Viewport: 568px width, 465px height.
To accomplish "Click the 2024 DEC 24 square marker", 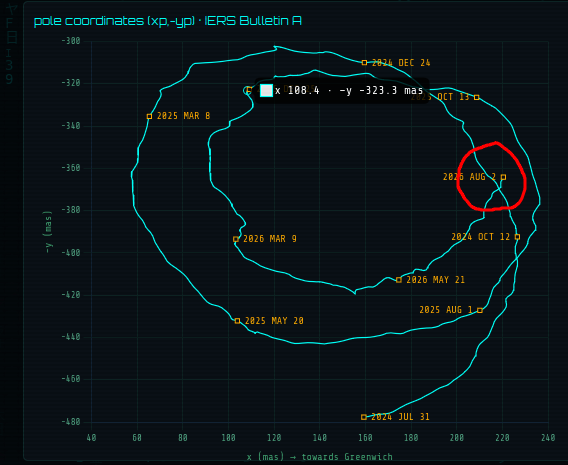I will pos(364,63).
